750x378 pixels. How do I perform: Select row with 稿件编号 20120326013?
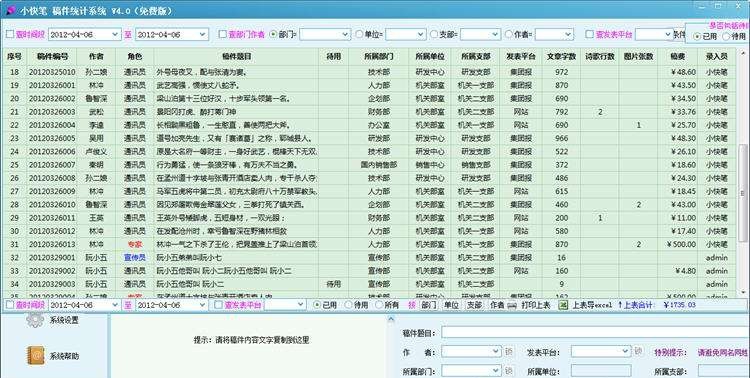click(x=368, y=244)
